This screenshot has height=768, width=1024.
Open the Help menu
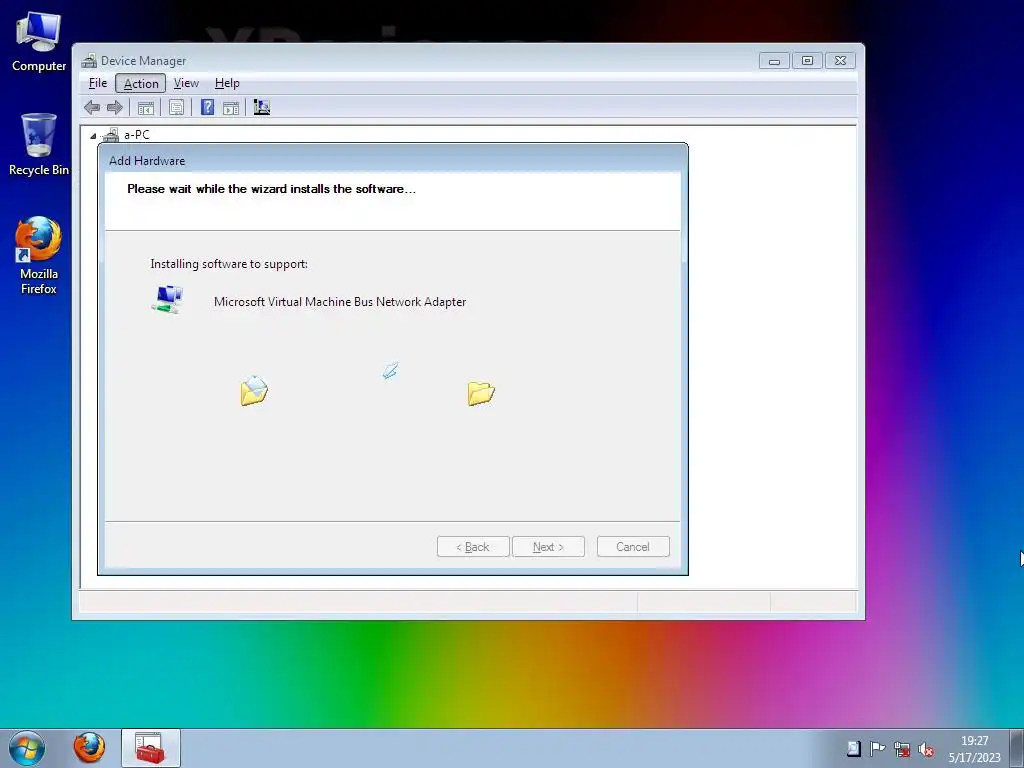pos(227,83)
